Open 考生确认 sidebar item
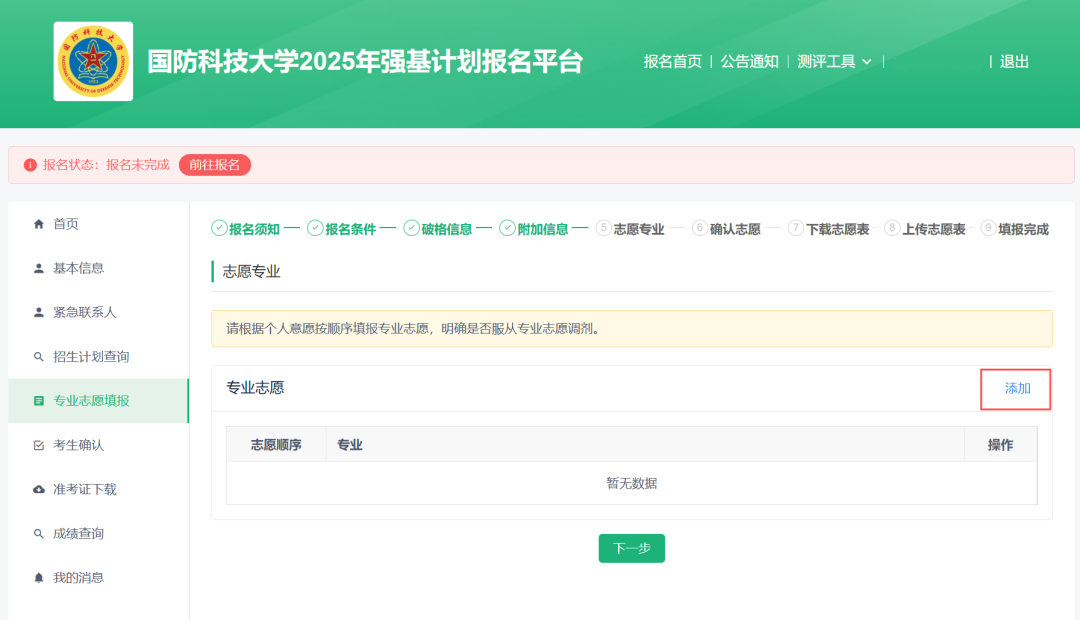1080x620 pixels. (x=98, y=445)
